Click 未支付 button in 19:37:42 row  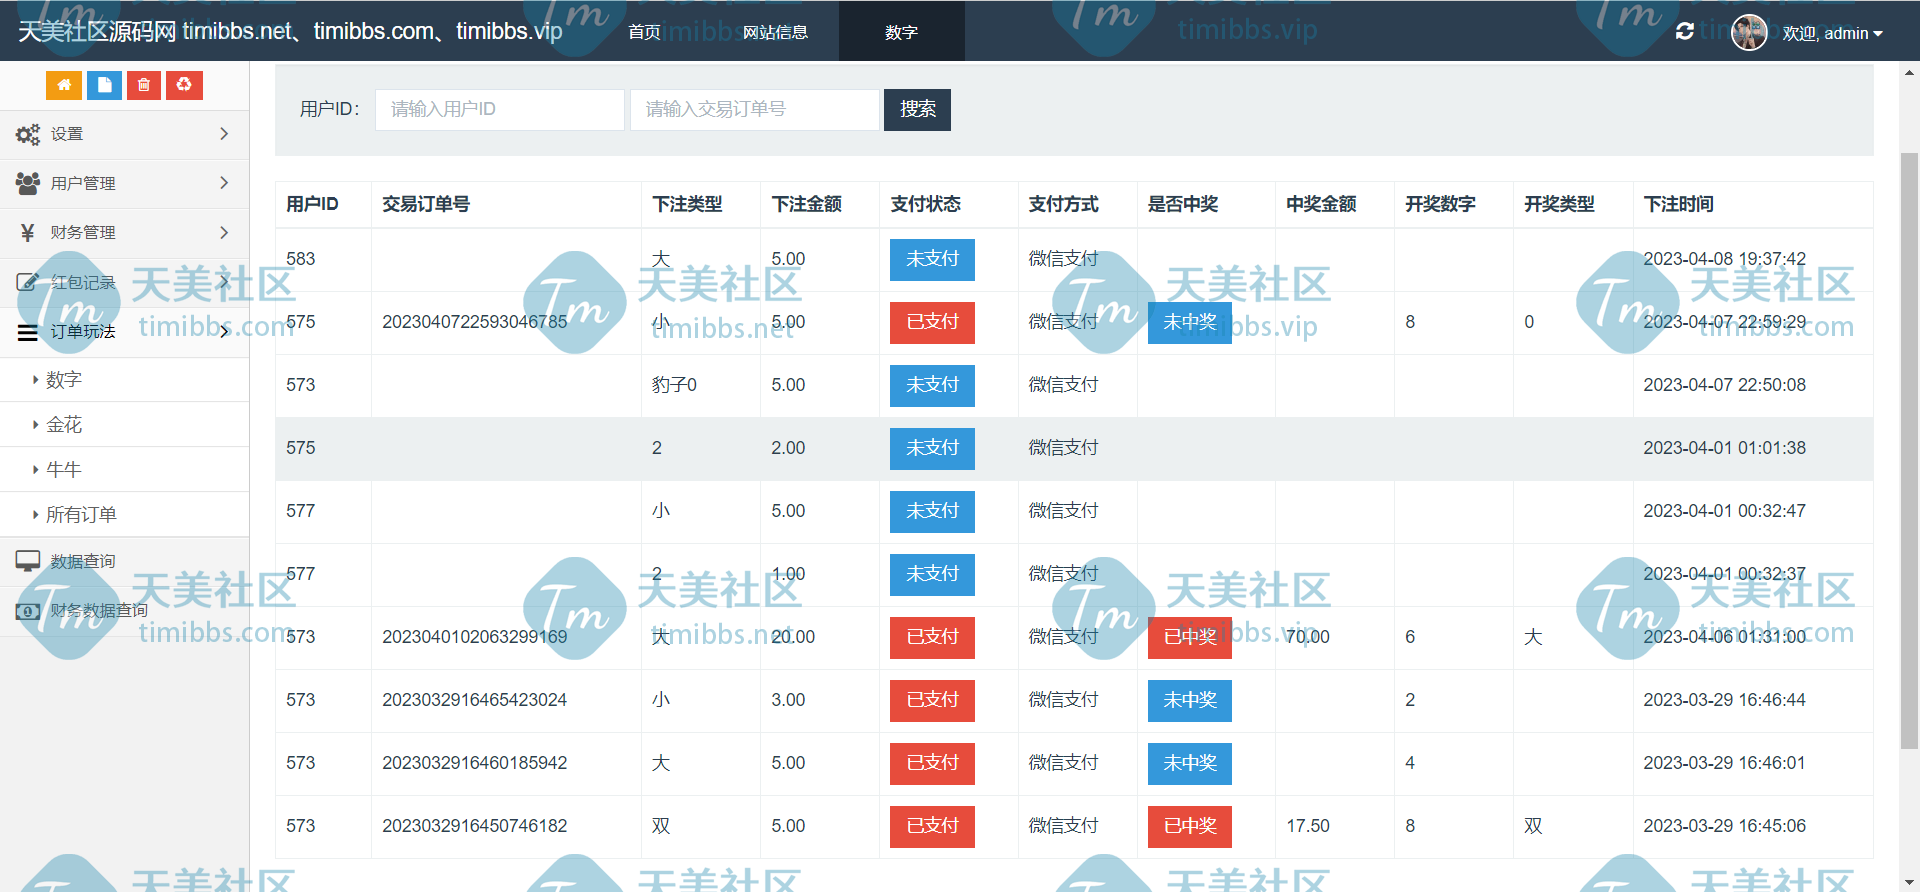click(932, 260)
